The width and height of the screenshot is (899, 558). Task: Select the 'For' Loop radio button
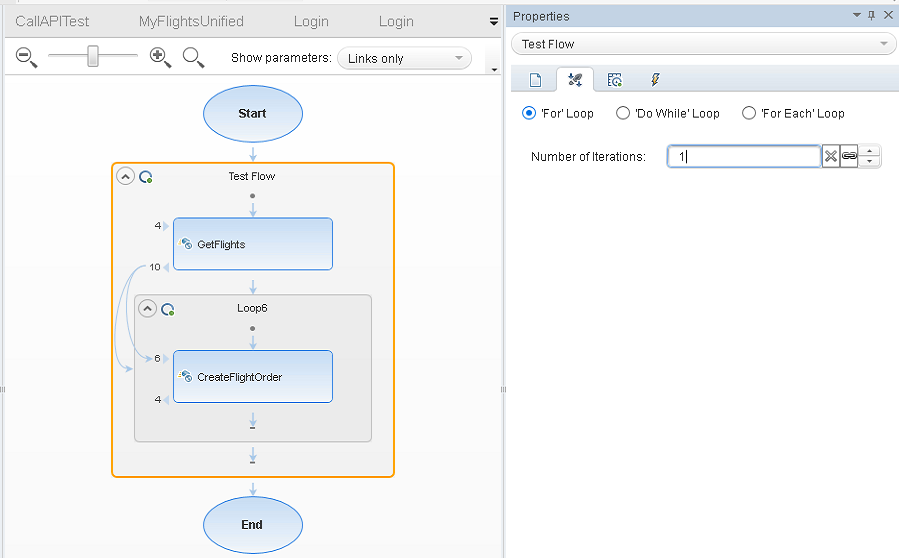(529, 113)
